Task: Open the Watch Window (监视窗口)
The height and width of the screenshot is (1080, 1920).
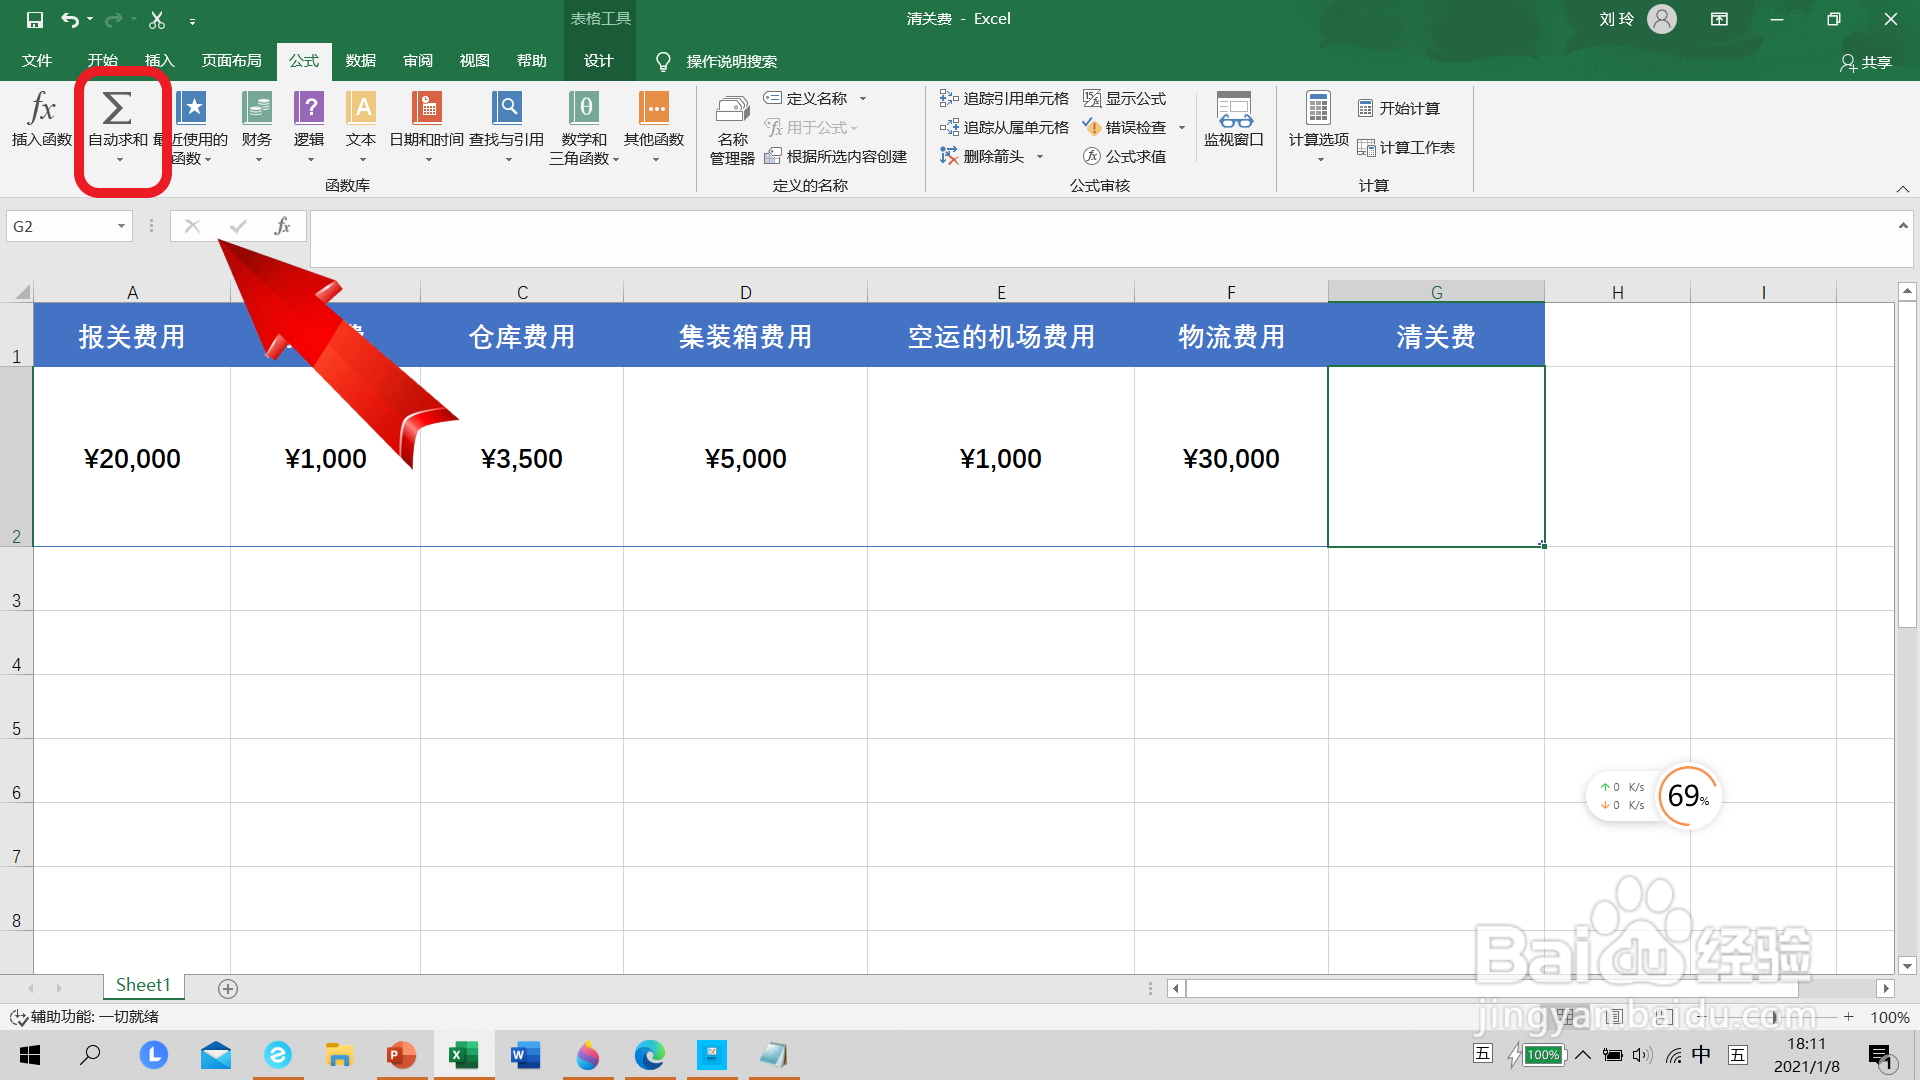Action: 1234,120
